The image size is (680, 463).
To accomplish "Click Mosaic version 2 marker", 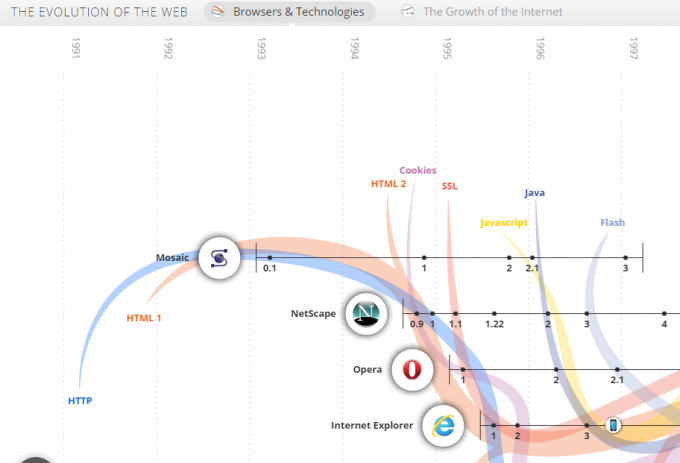I will pos(509,258).
